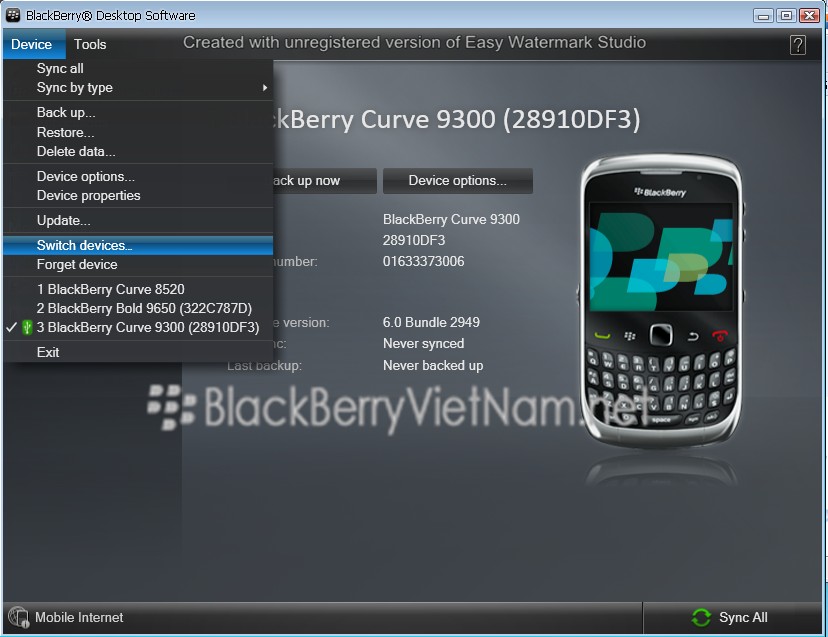Open the help question mark icon
The width and height of the screenshot is (828, 637).
tap(797, 45)
